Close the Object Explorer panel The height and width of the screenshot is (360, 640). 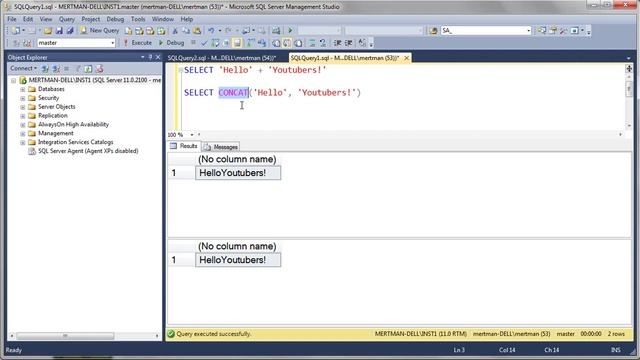[x=158, y=57]
